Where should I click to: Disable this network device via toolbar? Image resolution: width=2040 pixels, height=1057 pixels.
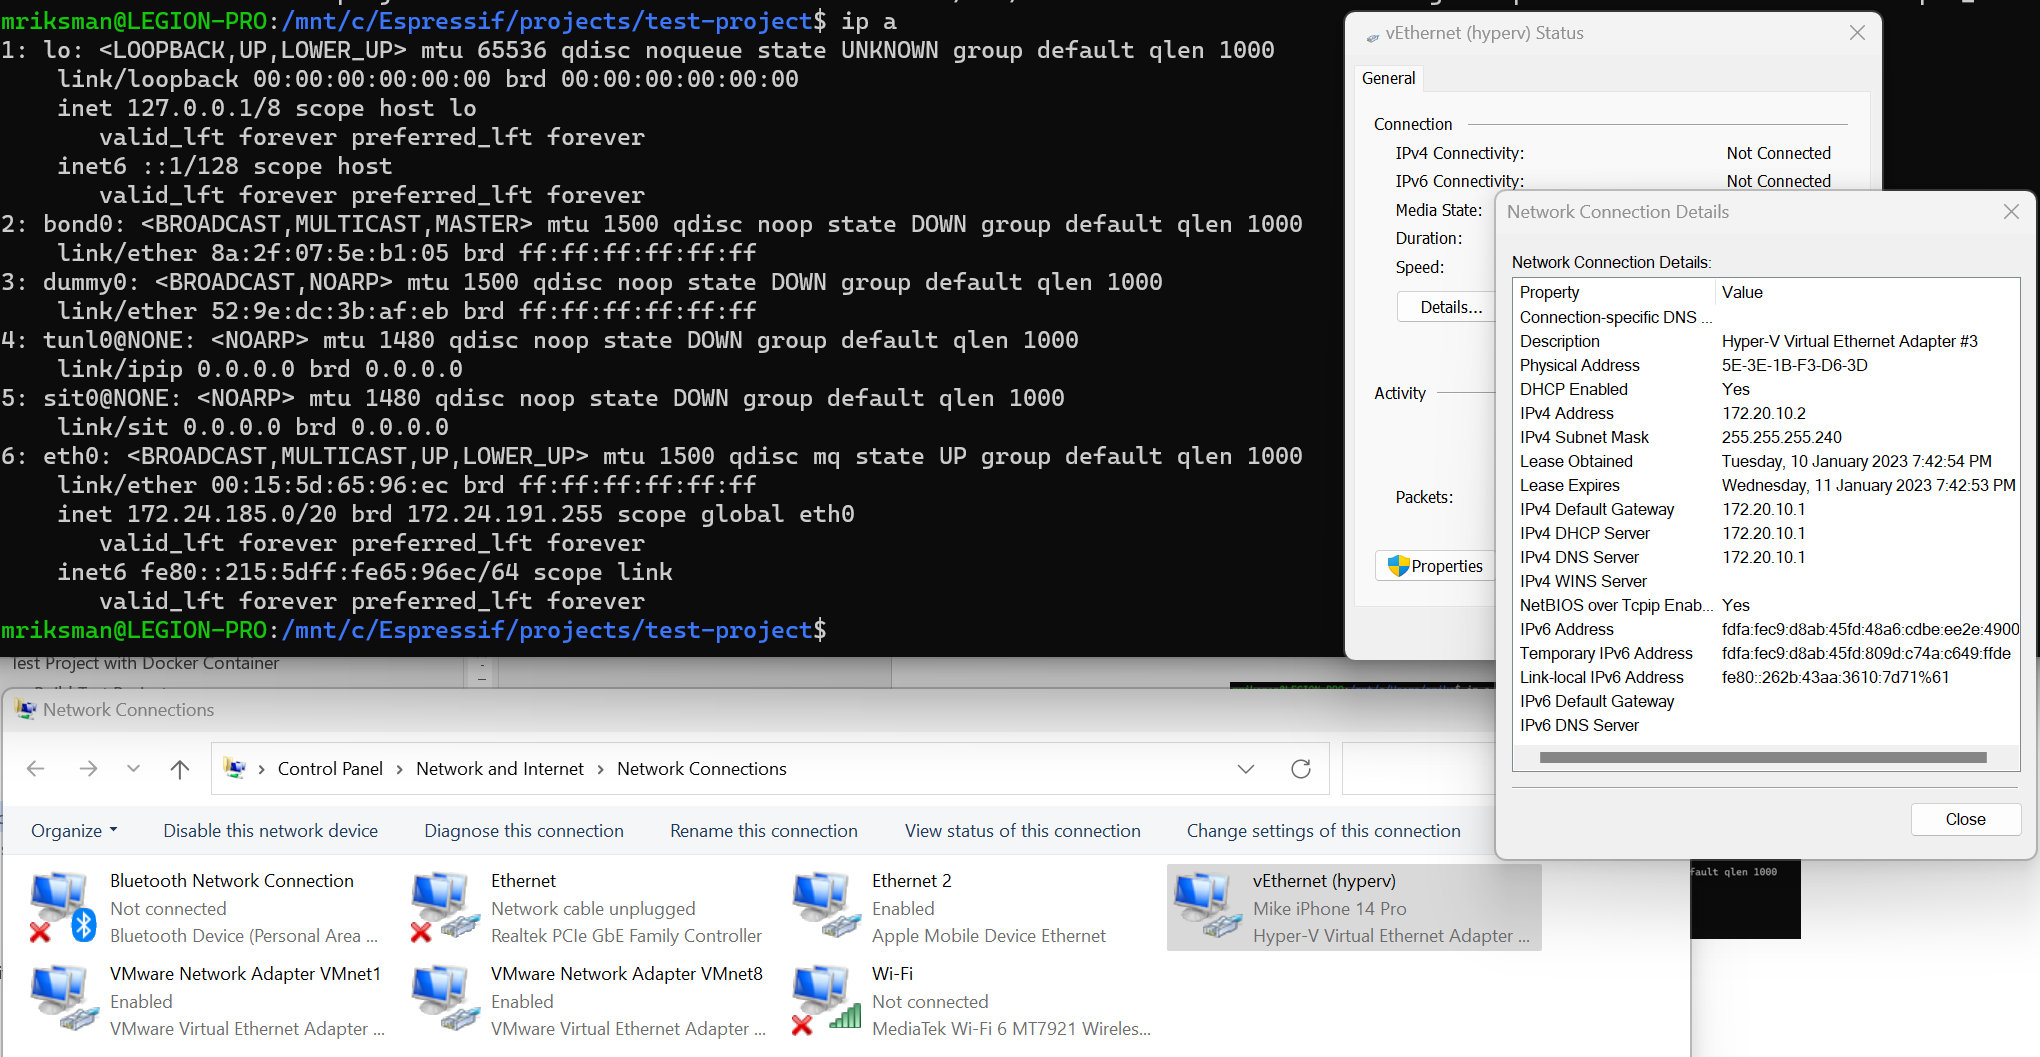269,830
